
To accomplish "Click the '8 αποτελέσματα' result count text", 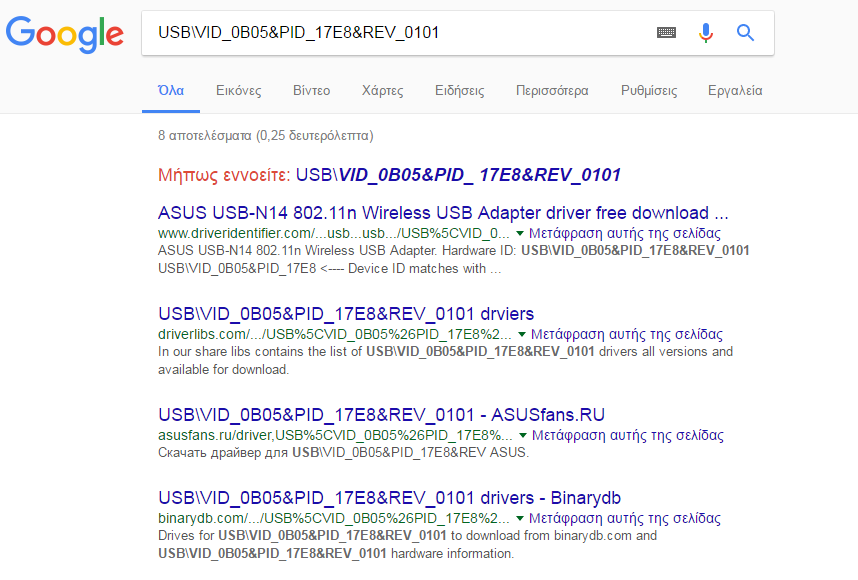I will coord(265,136).
